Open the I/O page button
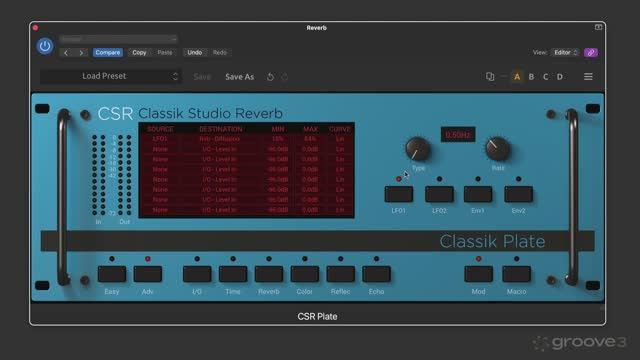The width and height of the screenshot is (640, 360). click(x=197, y=274)
